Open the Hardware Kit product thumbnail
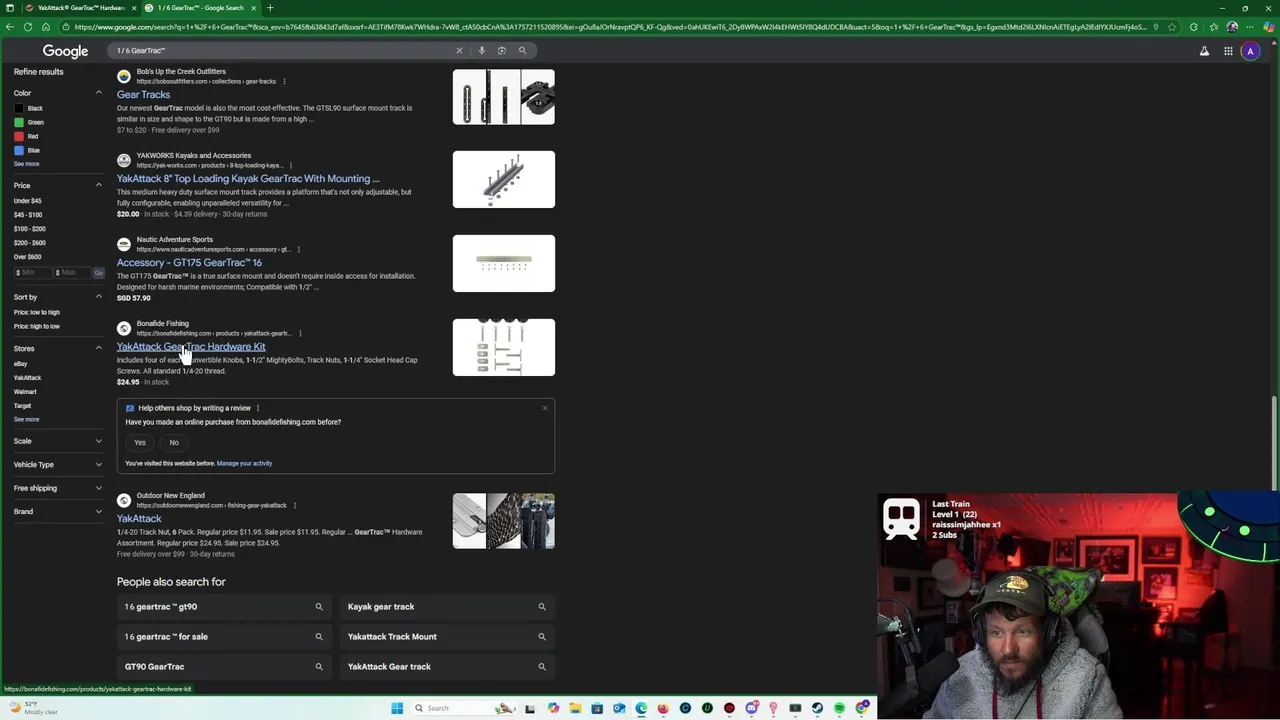1280x720 pixels. coord(503,347)
